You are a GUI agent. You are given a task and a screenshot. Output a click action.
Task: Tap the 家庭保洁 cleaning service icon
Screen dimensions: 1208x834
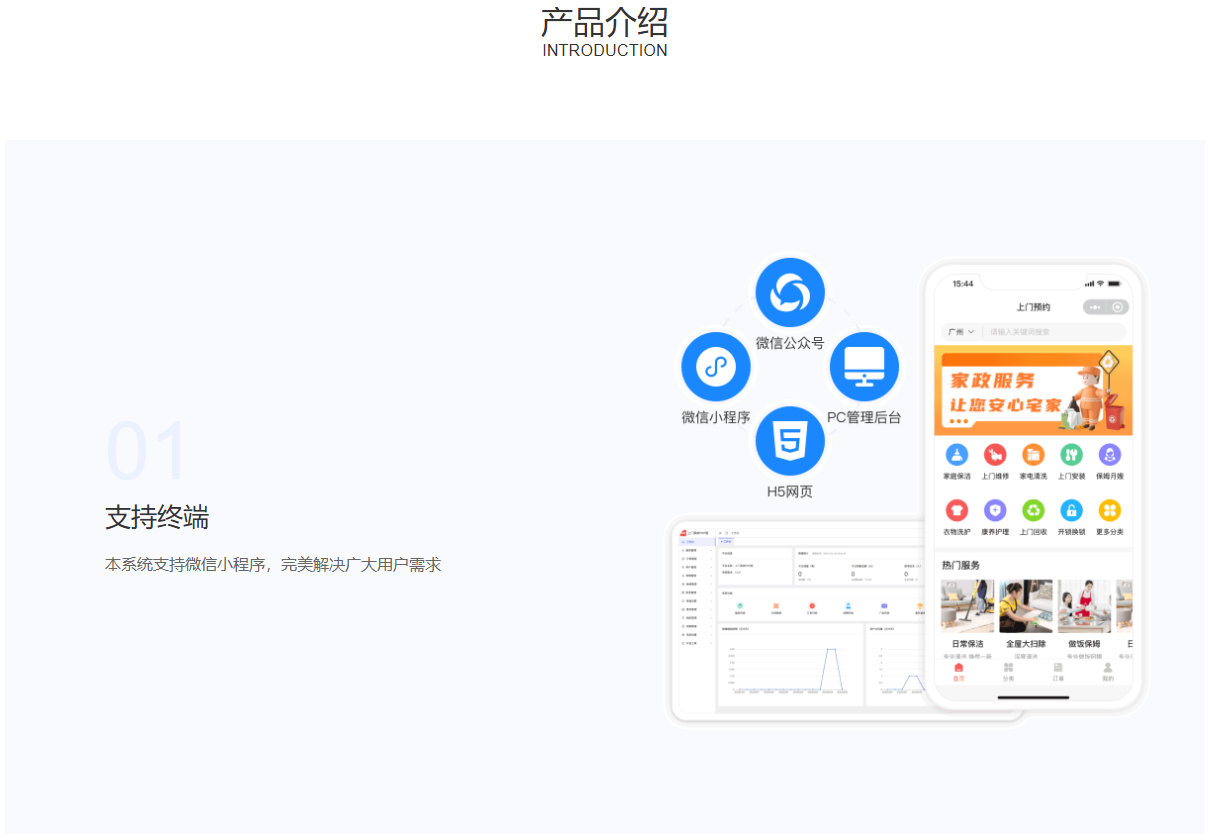(x=957, y=455)
